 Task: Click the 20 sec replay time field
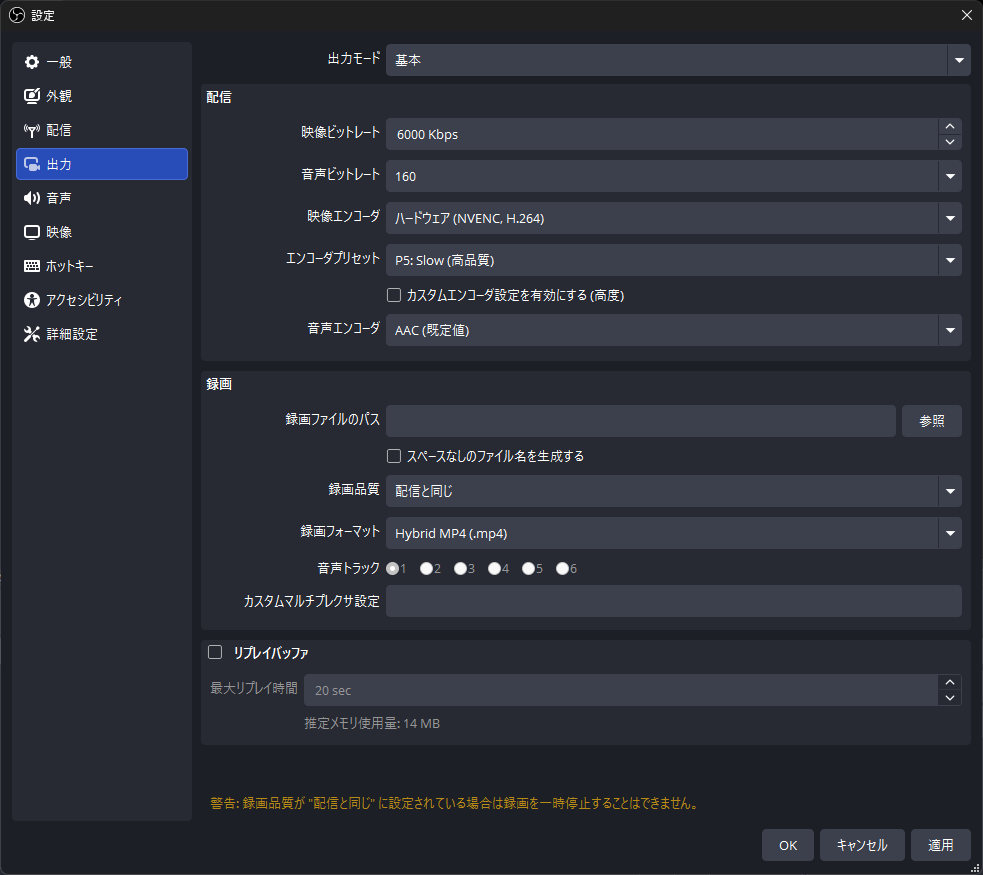coord(621,690)
